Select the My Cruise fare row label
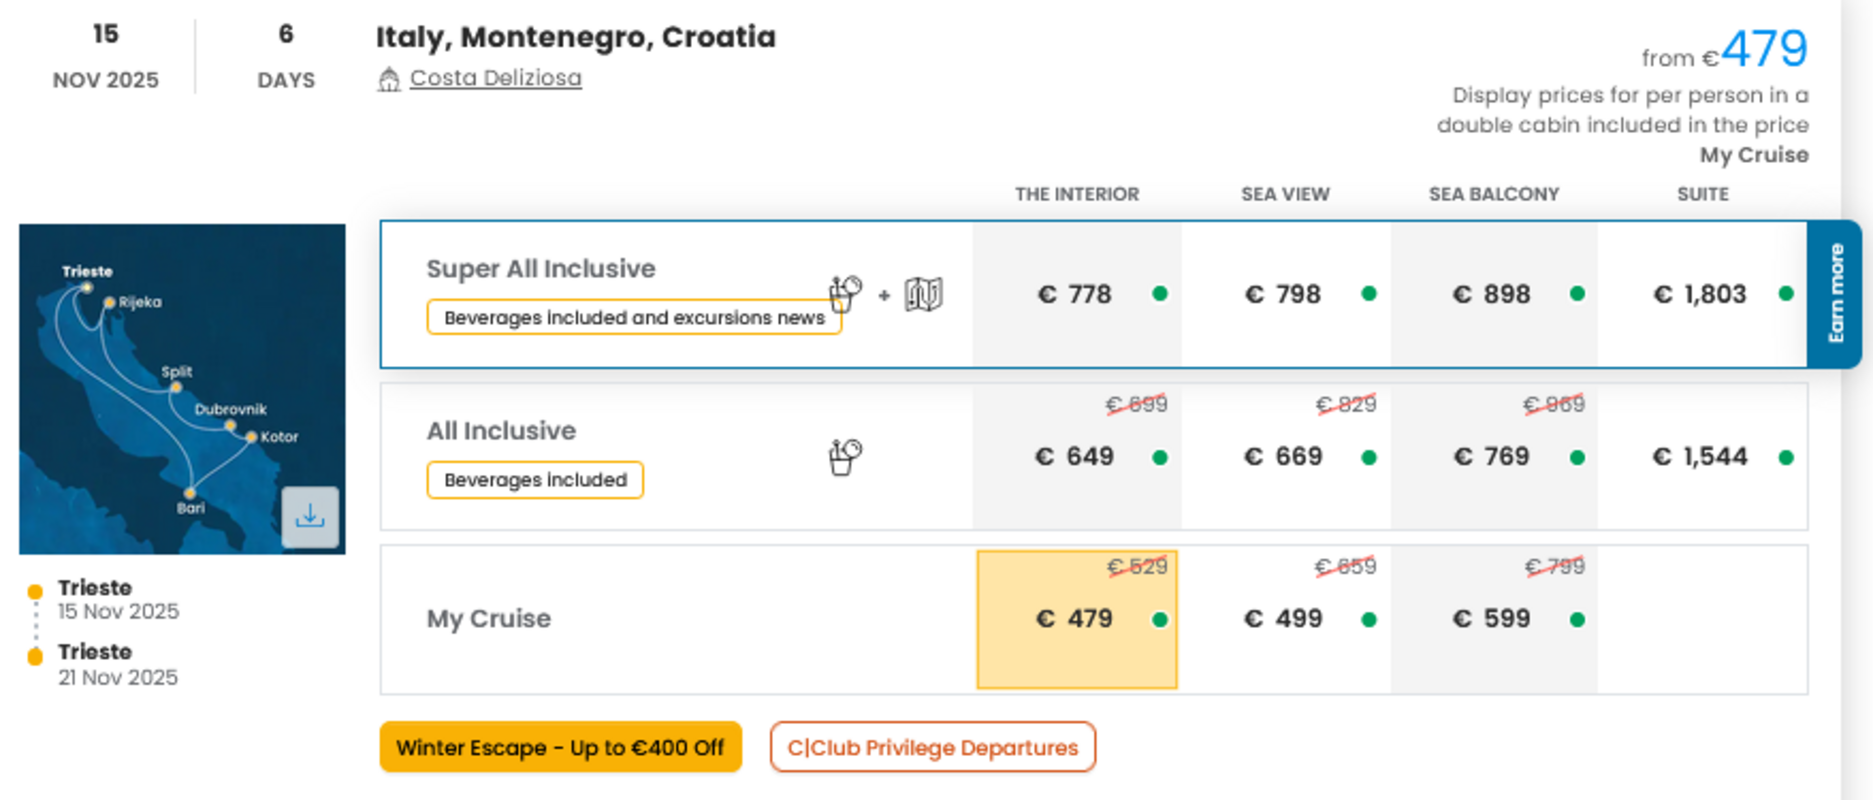This screenshot has width=1873, height=800. pos(489,619)
